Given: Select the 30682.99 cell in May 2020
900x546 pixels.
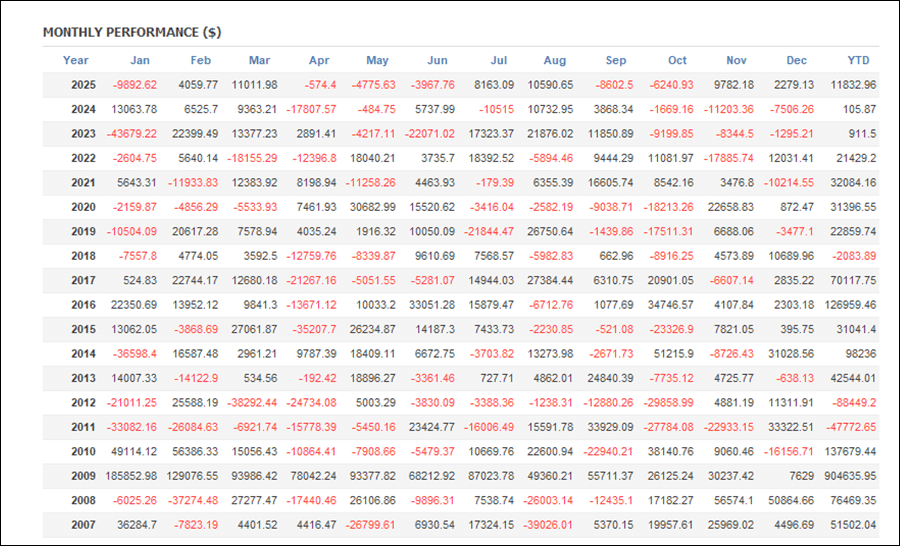Looking at the screenshot, I should point(369,207).
